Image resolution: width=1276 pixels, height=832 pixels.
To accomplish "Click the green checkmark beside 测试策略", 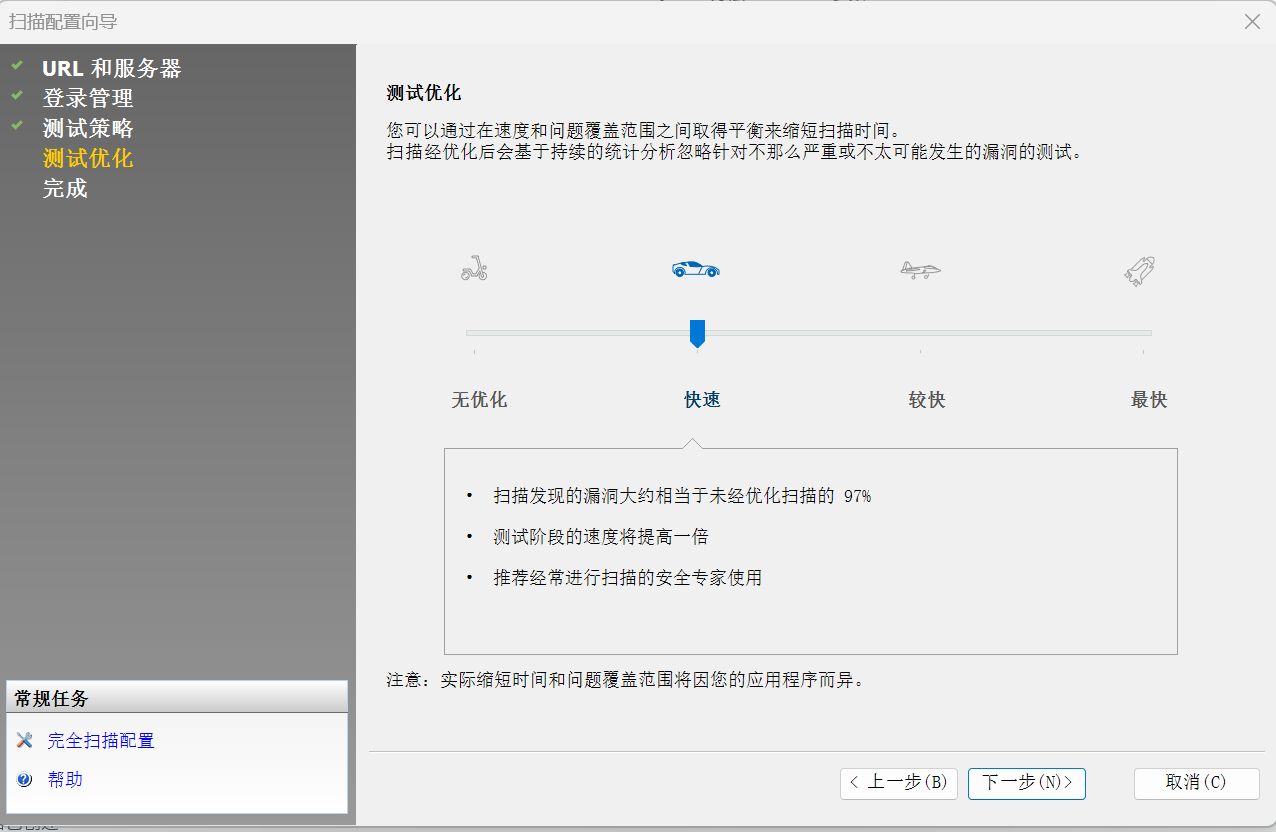I will [17, 127].
